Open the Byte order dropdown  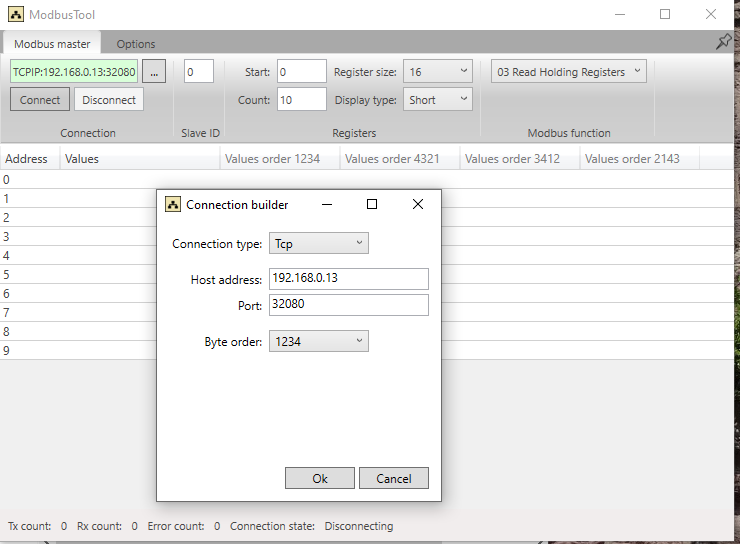tap(319, 341)
